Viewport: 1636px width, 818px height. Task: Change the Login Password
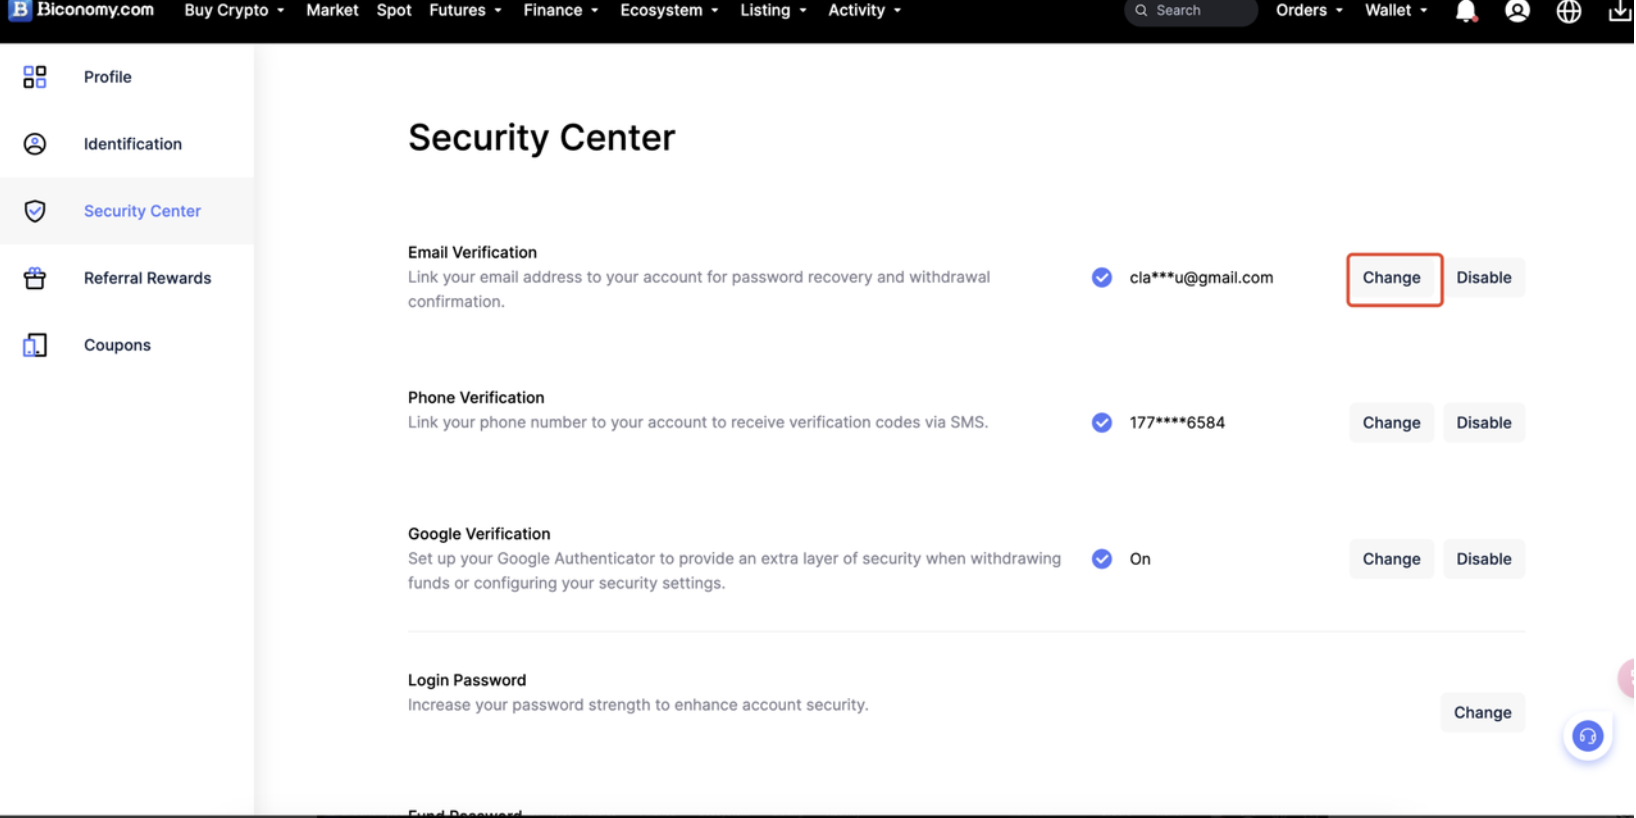click(x=1482, y=713)
